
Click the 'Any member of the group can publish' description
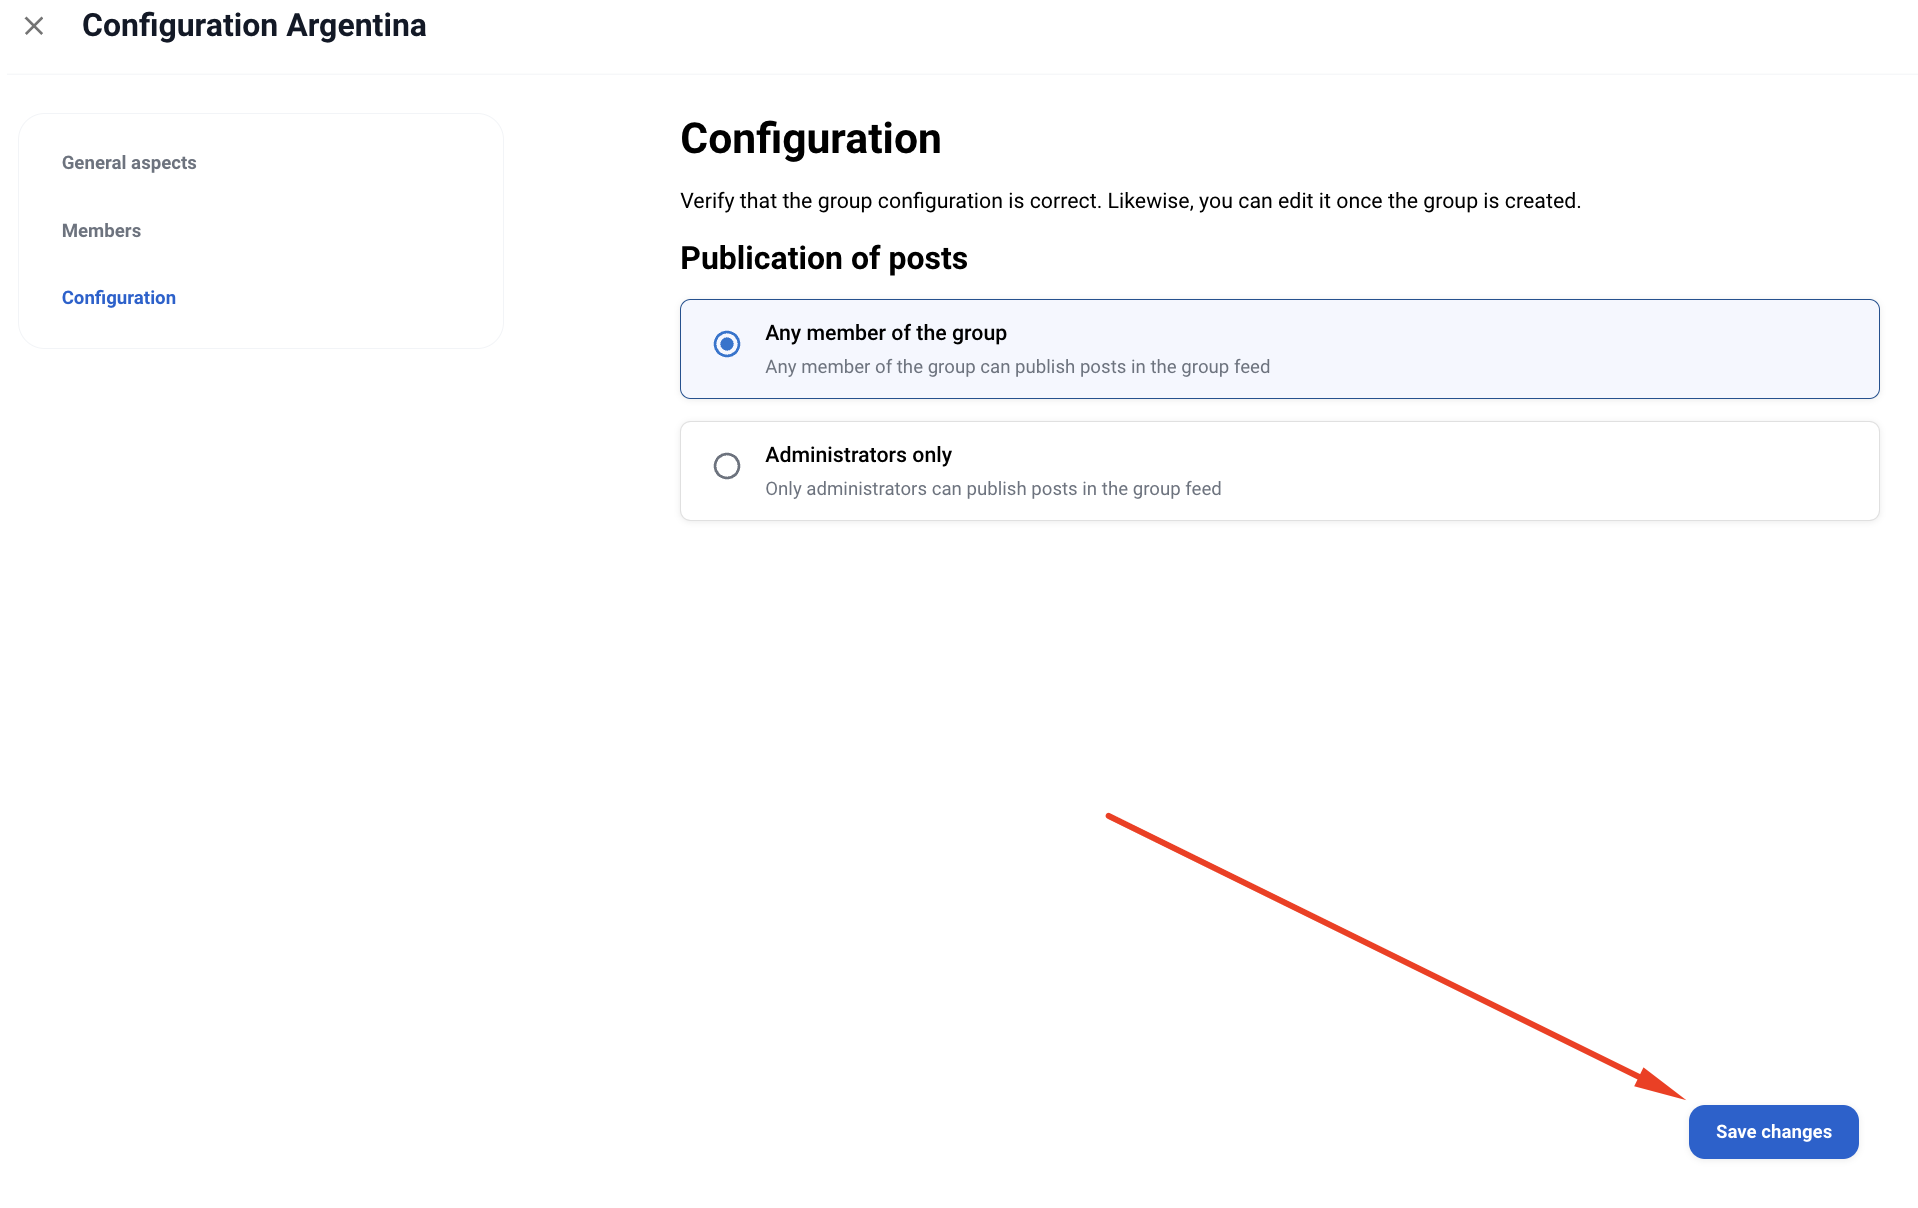click(1017, 367)
